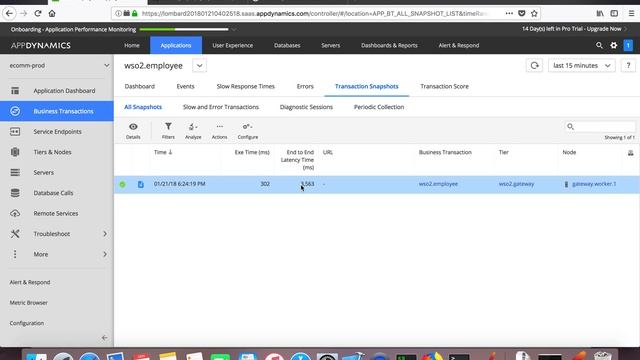Click the Service Endpoints sidebar icon
The width and height of the screenshot is (640, 360).
15,131
